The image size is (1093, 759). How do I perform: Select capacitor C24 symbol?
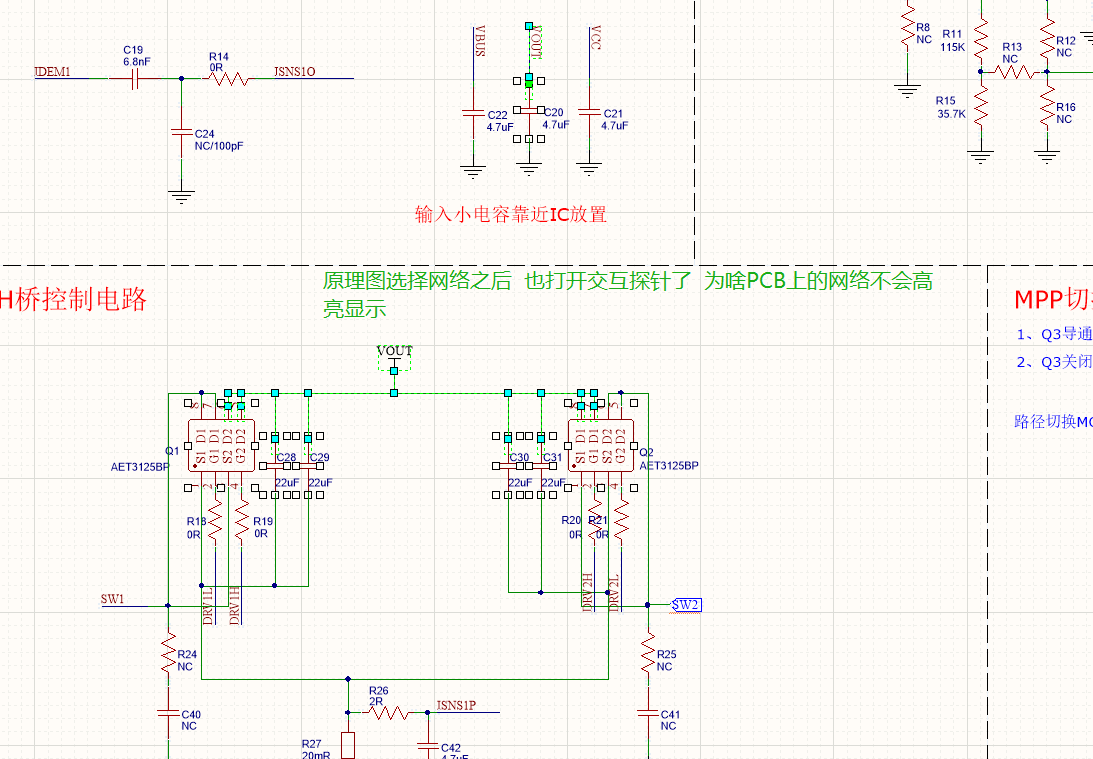pyautogui.click(x=182, y=132)
